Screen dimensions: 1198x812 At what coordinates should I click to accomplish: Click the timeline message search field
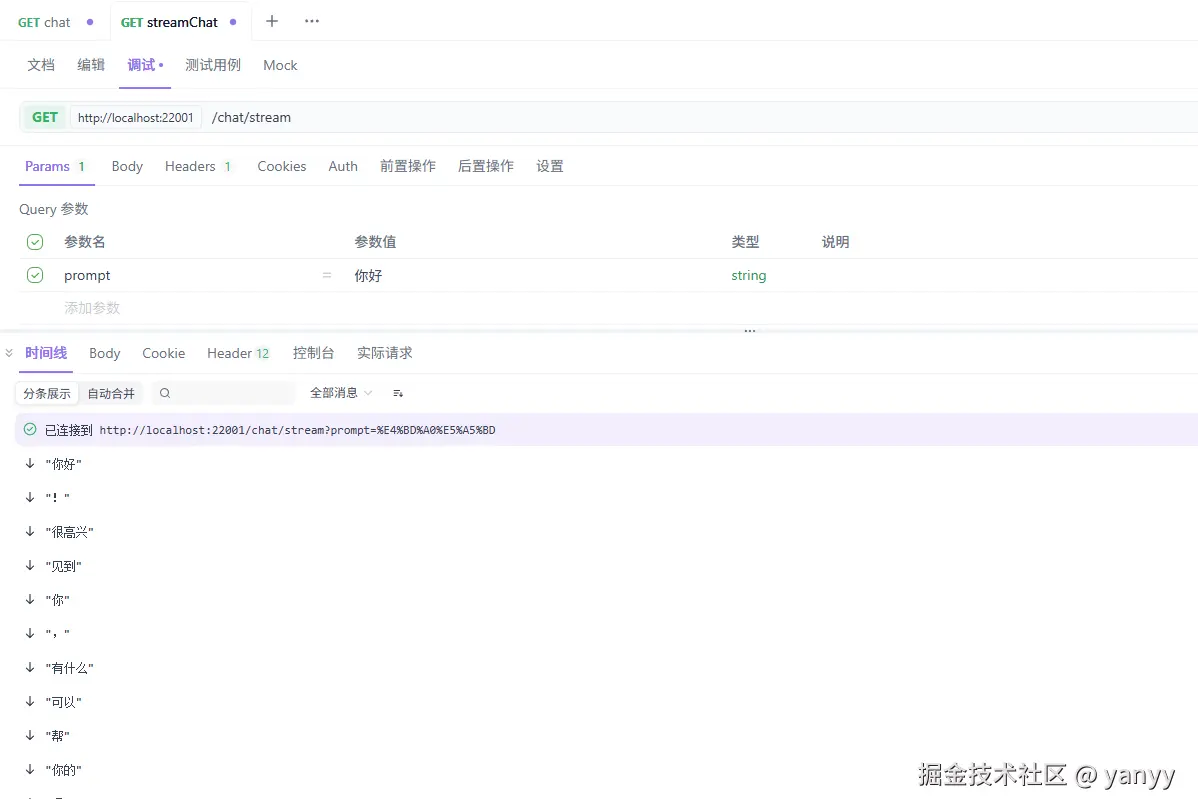[223, 393]
